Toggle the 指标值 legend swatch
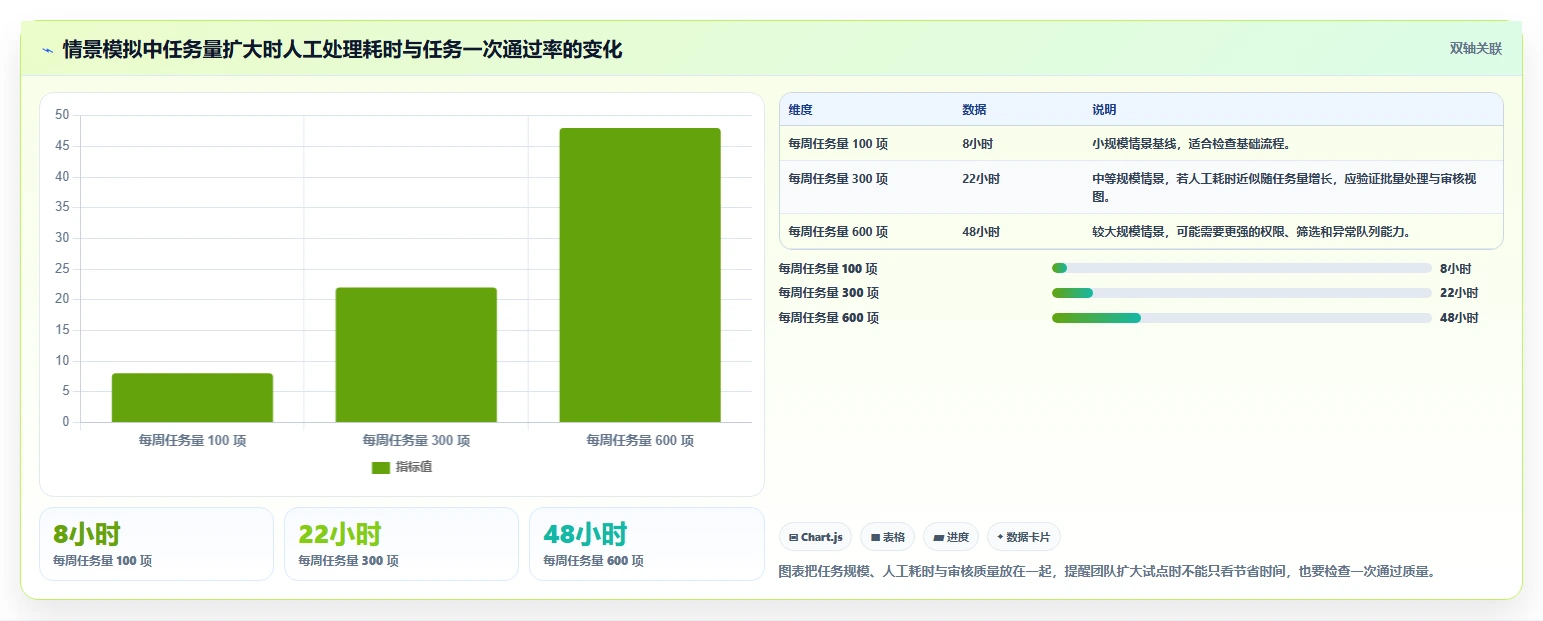Viewport: 1543px width, 621px height. (x=381, y=467)
